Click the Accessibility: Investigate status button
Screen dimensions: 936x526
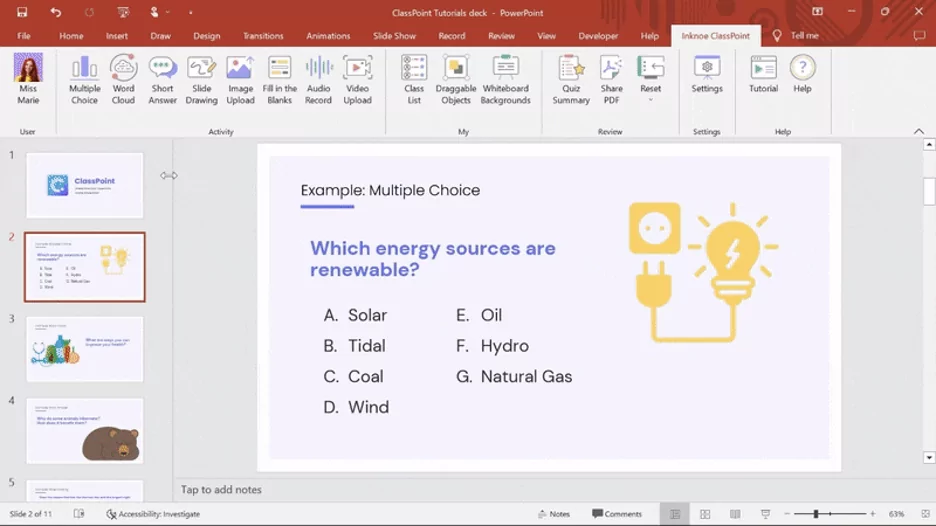tap(153, 514)
